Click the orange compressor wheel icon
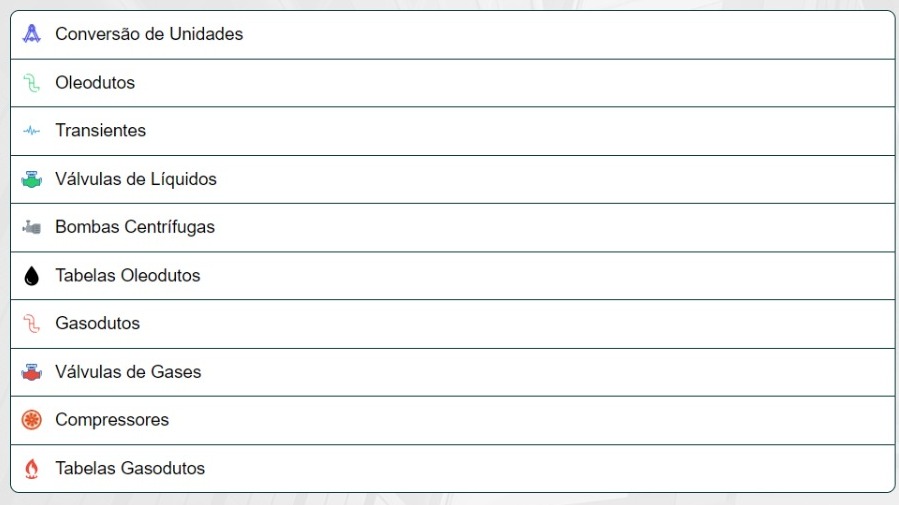This screenshot has height=505, width=899. [x=32, y=420]
